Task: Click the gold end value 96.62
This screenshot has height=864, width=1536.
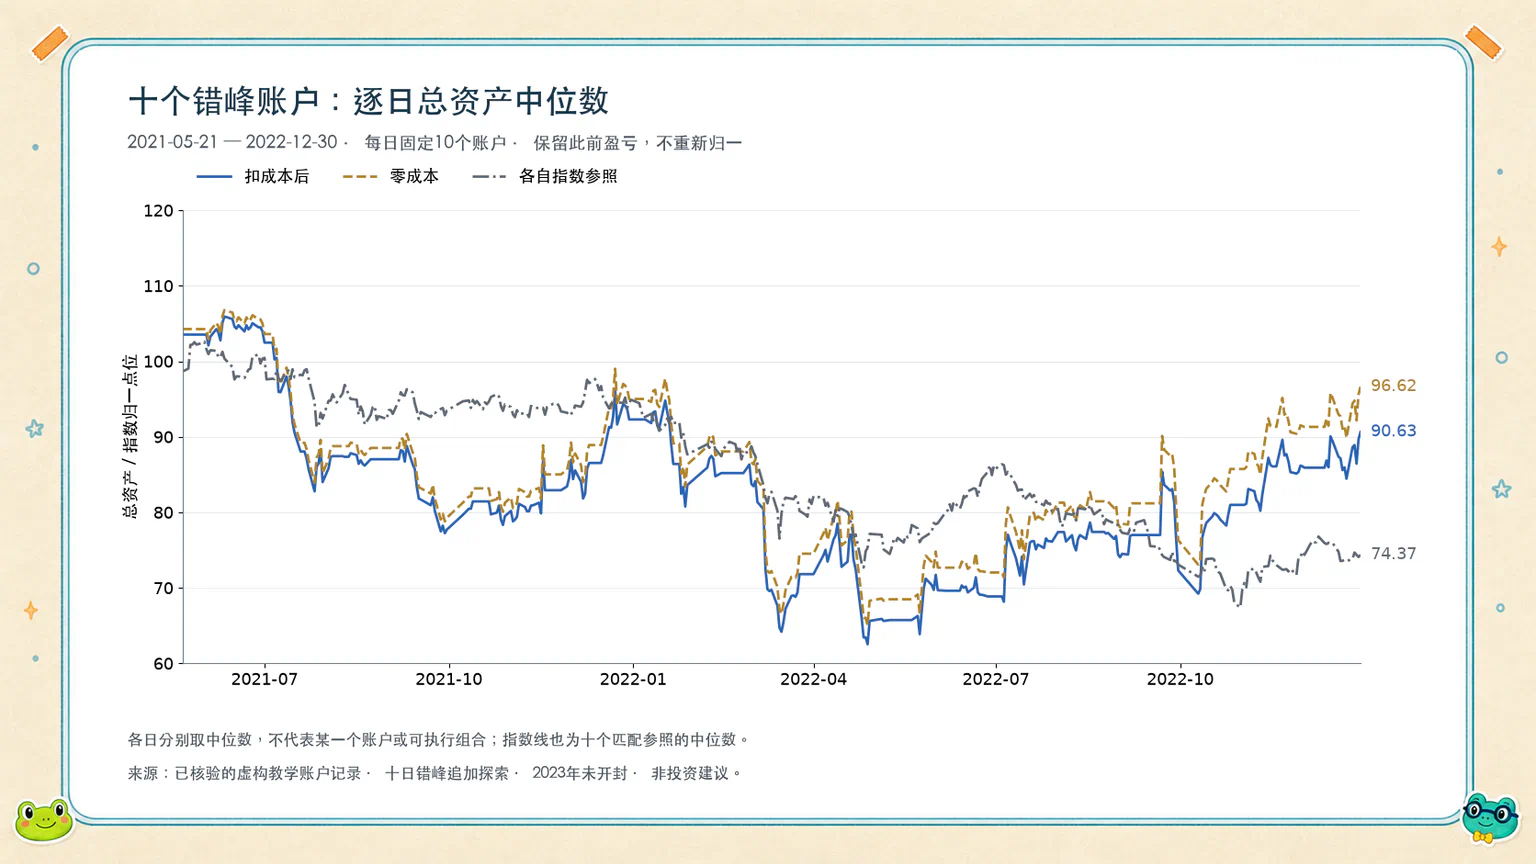Action: click(1393, 386)
